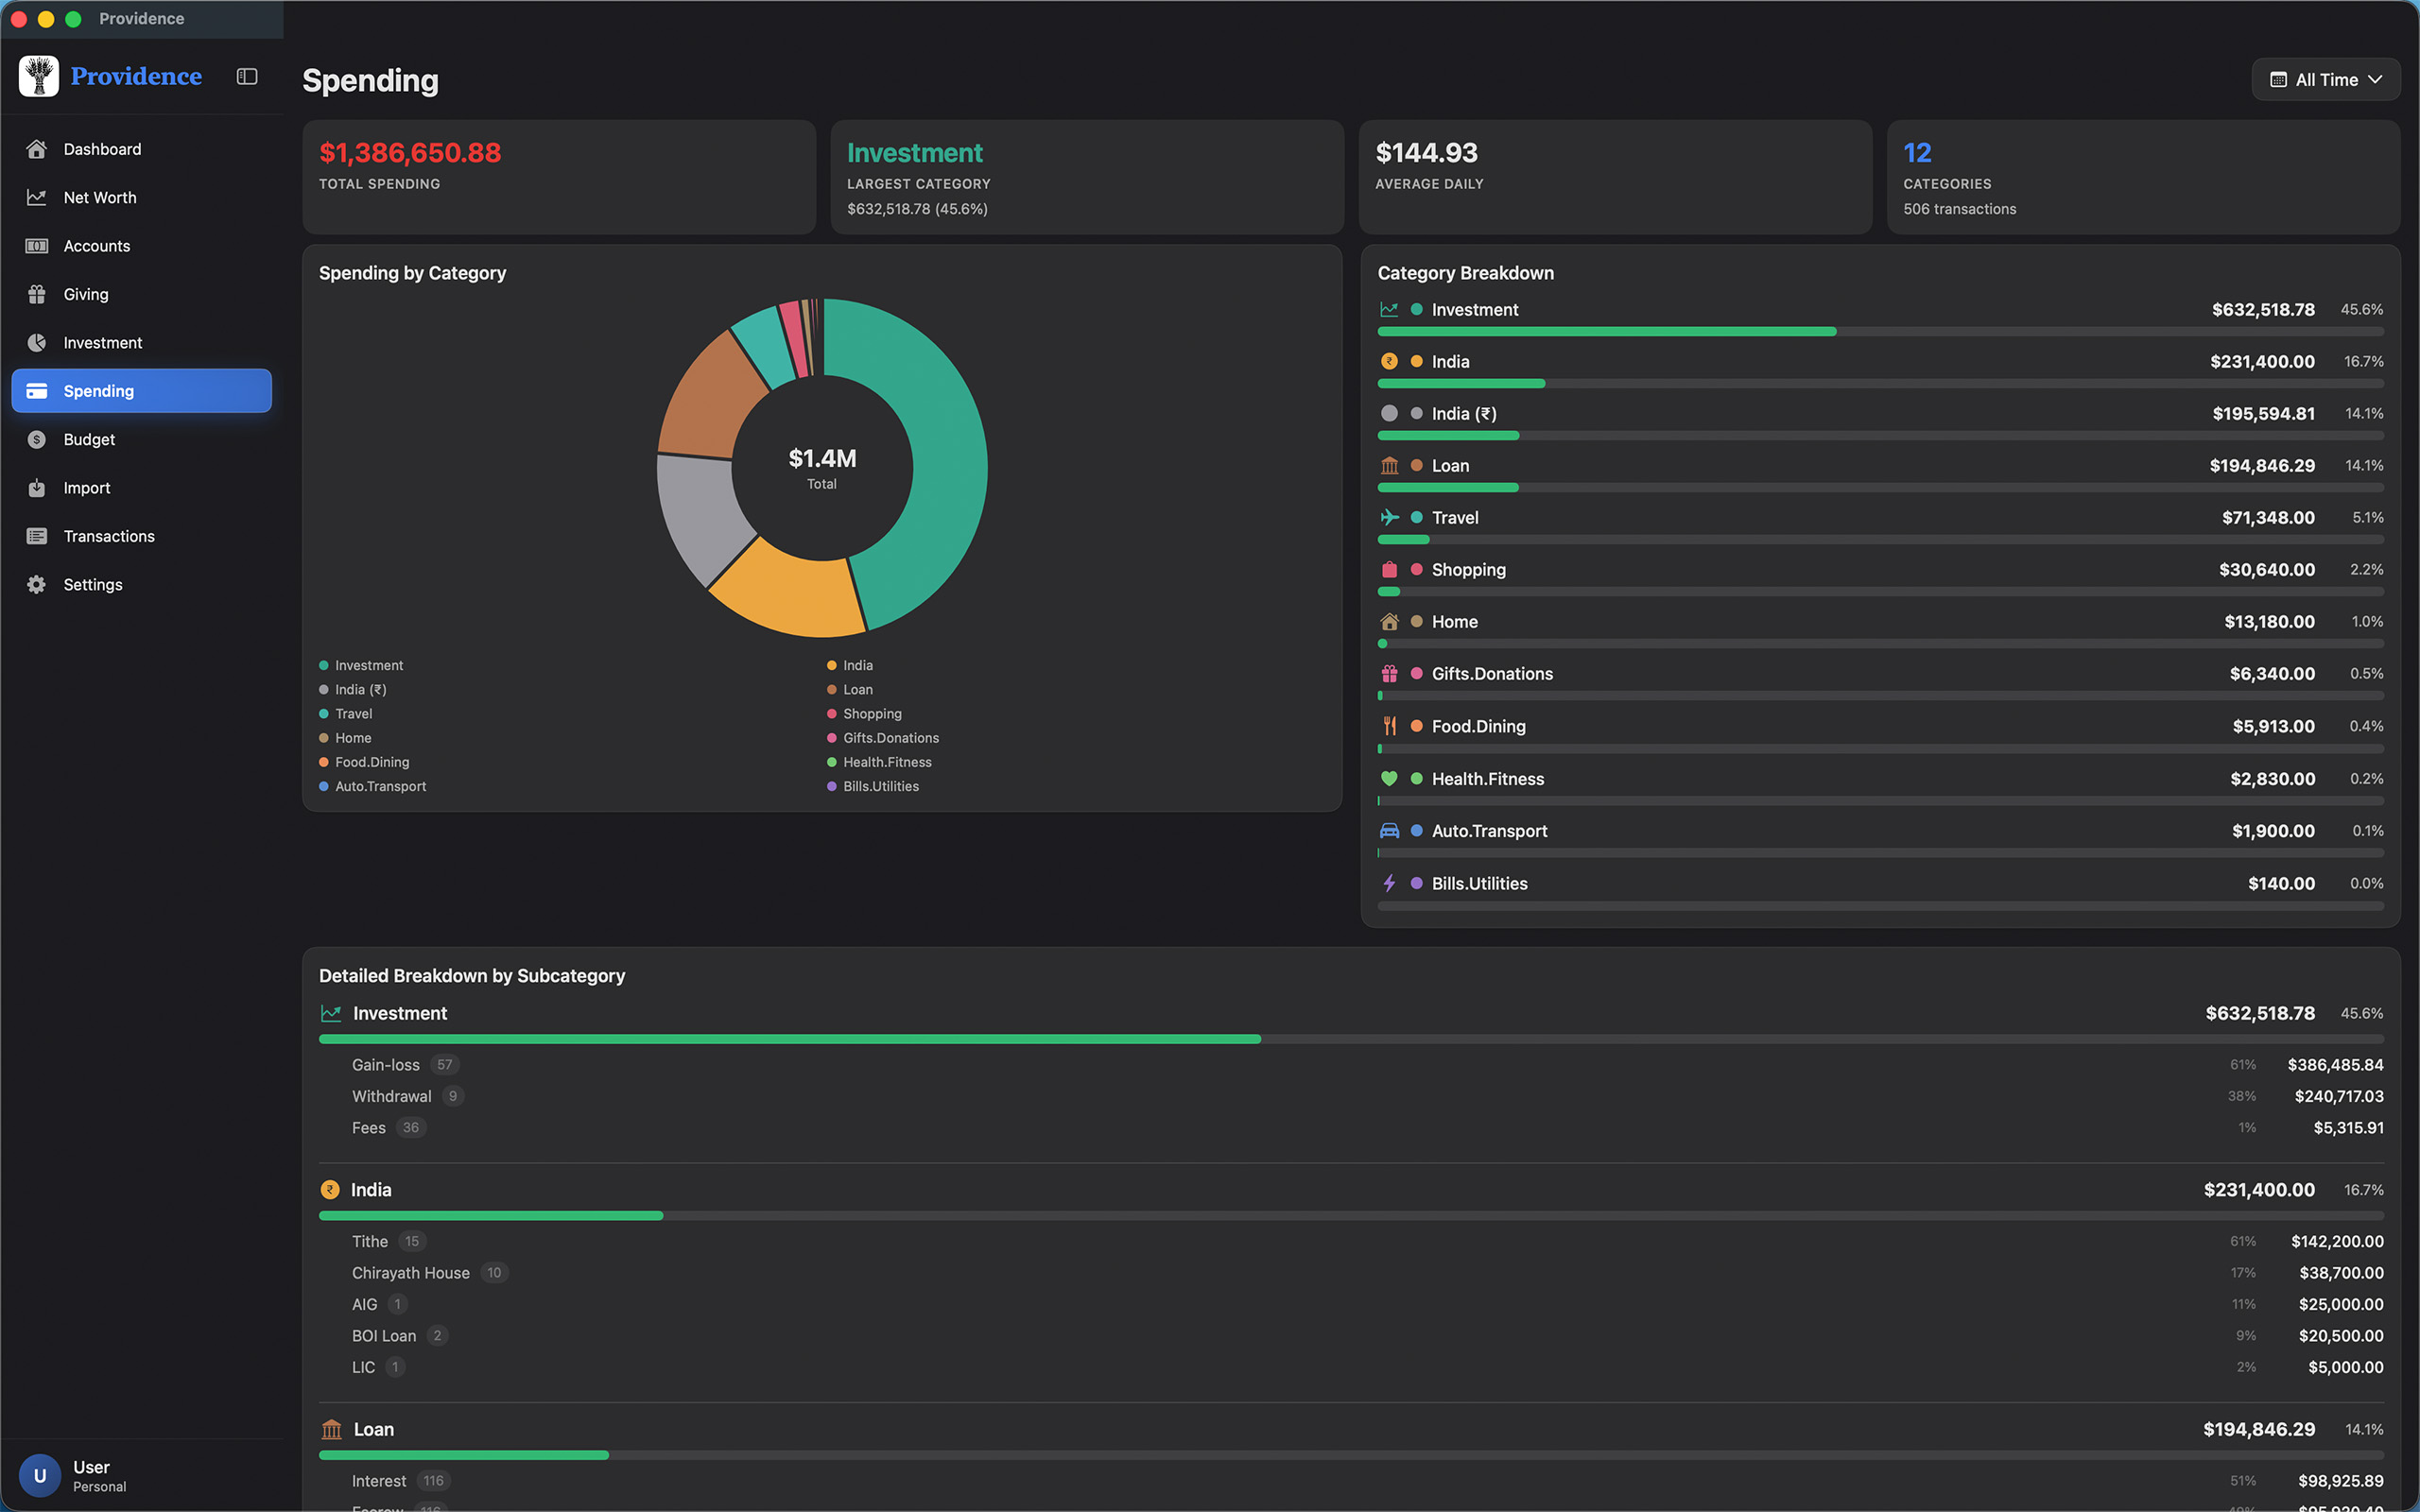Select the Spending sidebar item
Image resolution: width=2420 pixels, height=1512 pixels.
[141, 391]
